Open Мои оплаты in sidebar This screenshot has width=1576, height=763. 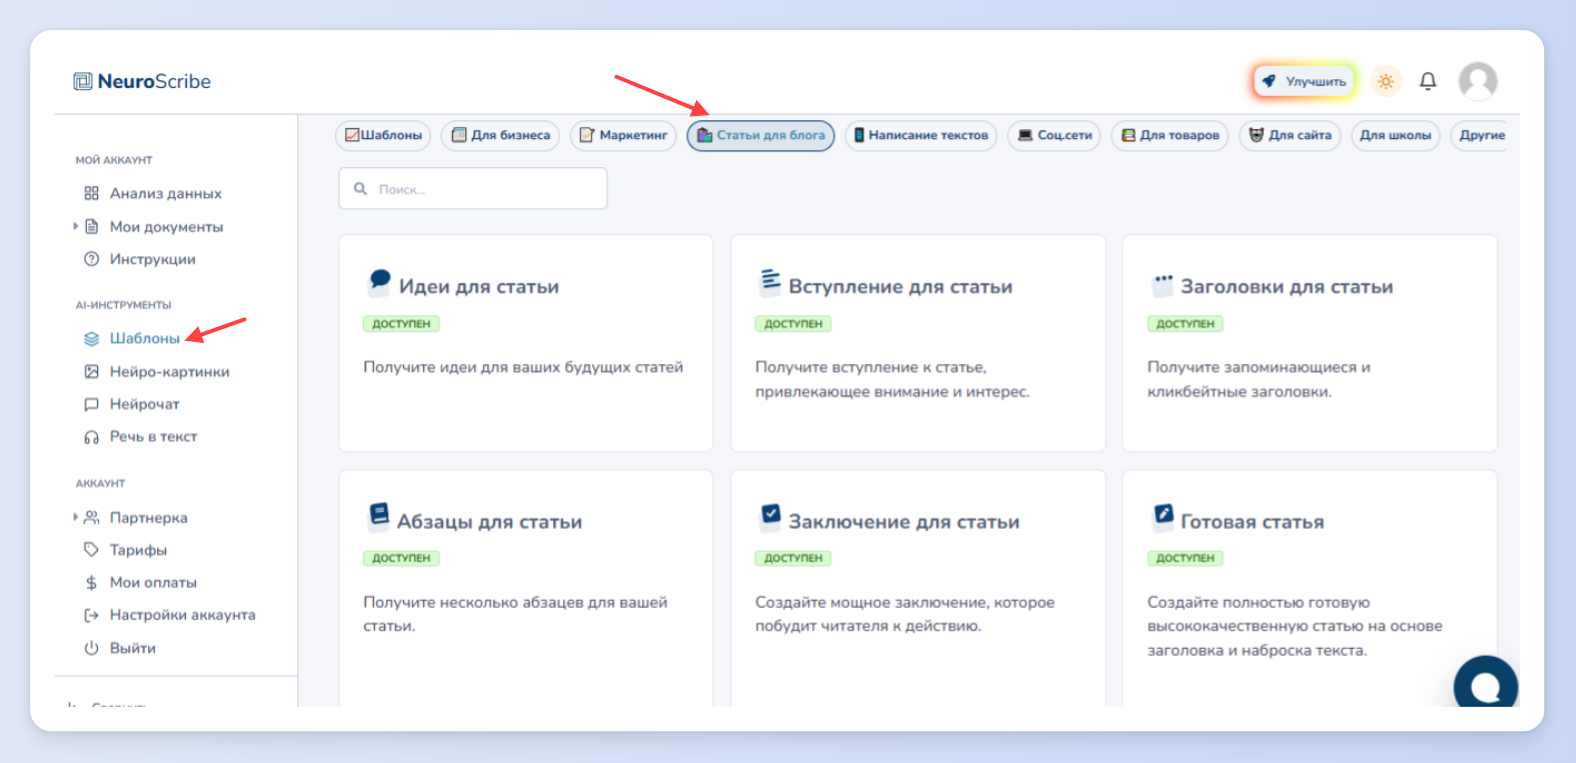(153, 583)
